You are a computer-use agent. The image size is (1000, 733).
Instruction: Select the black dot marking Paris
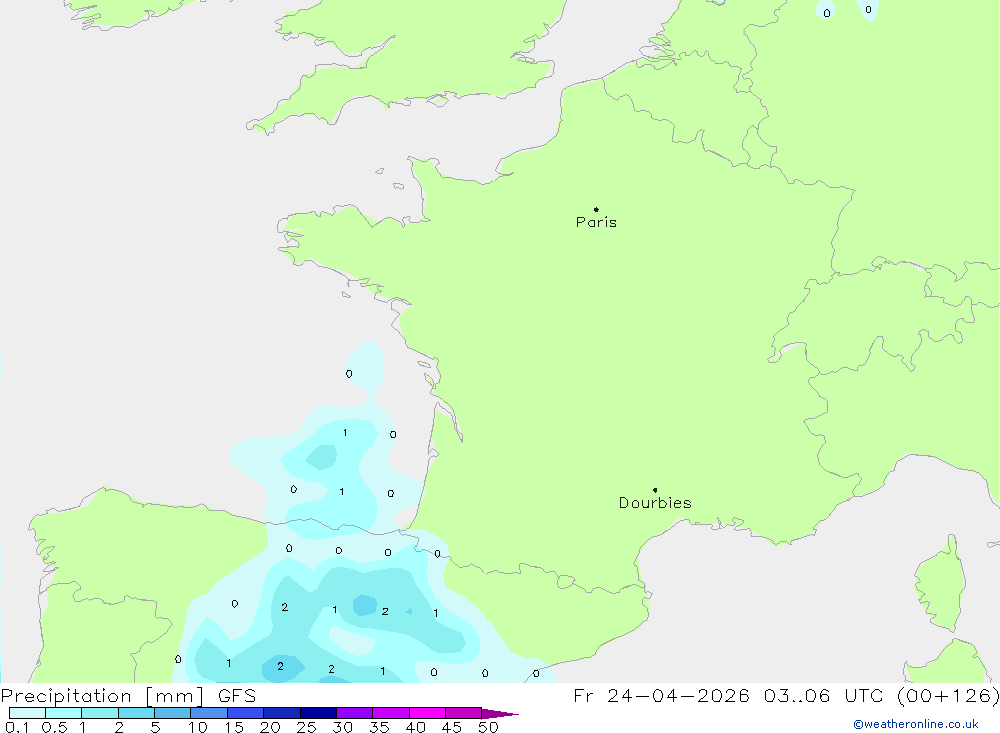click(x=596, y=209)
